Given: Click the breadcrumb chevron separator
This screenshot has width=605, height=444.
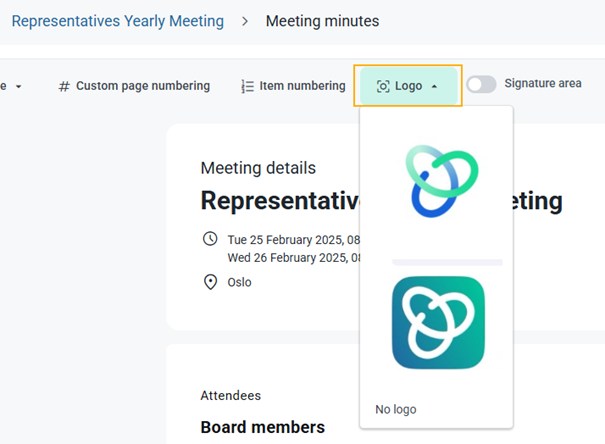Looking at the screenshot, I should point(245,21).
